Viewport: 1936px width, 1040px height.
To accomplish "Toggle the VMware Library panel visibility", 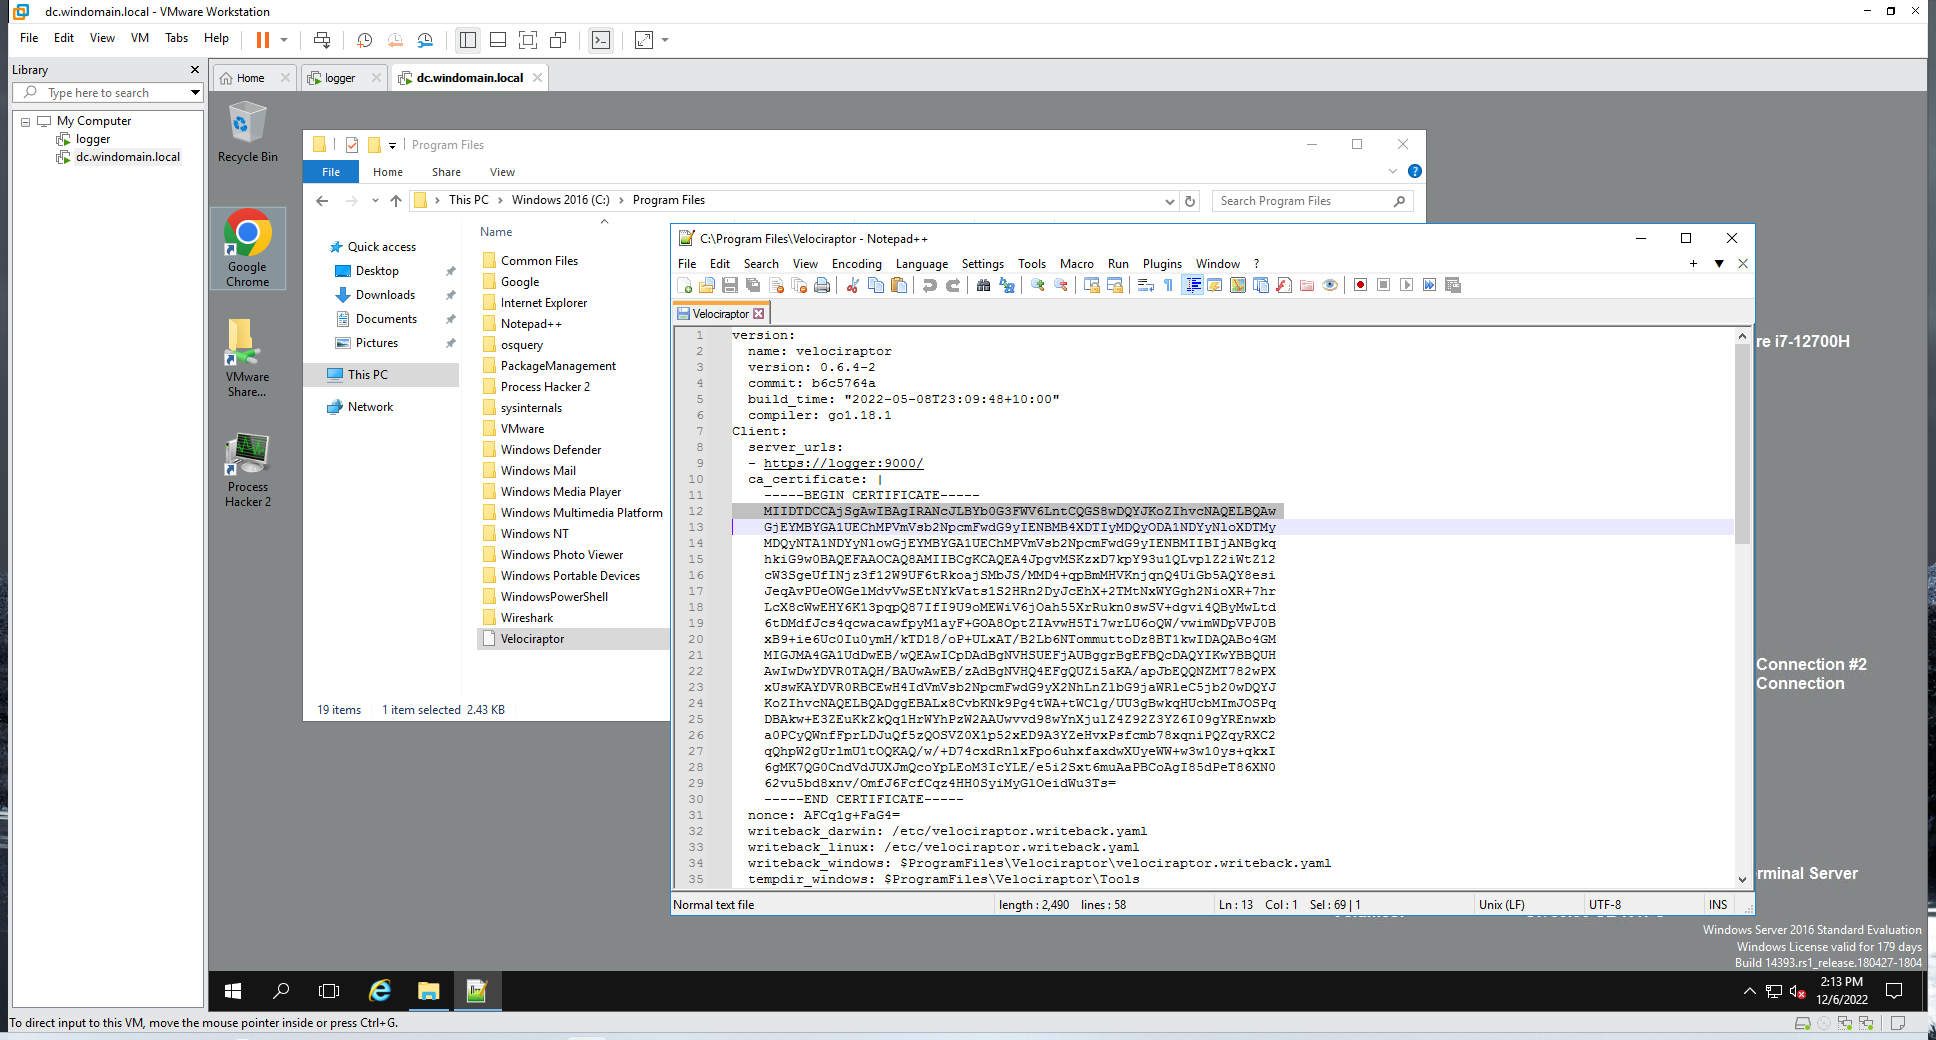I will pos(466,40).
